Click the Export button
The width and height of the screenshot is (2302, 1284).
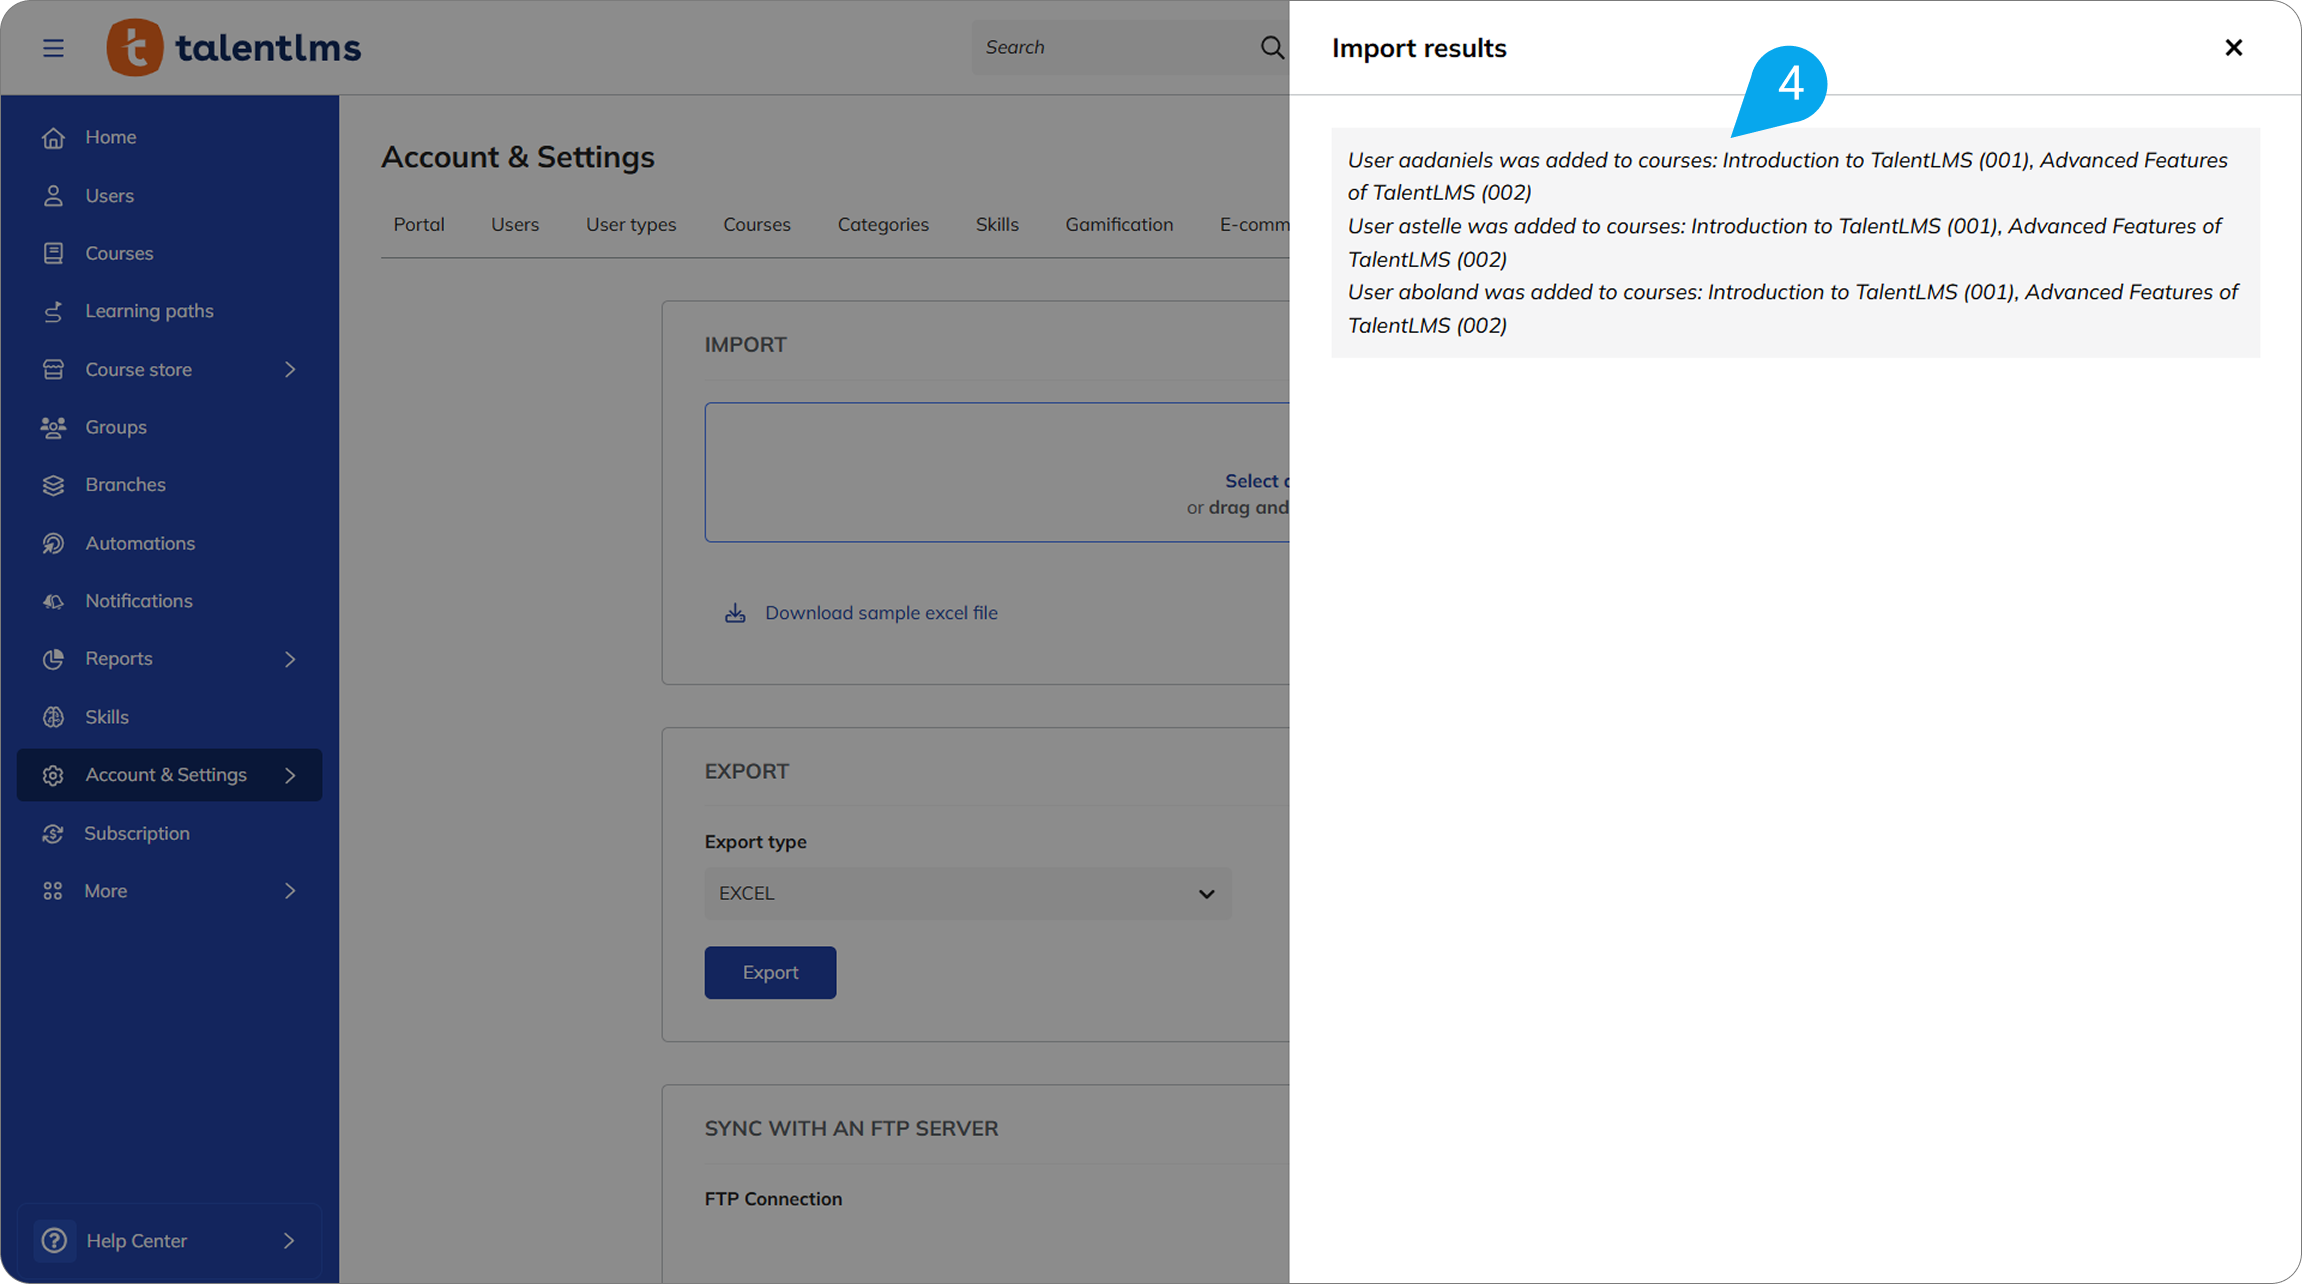[769, 972]
